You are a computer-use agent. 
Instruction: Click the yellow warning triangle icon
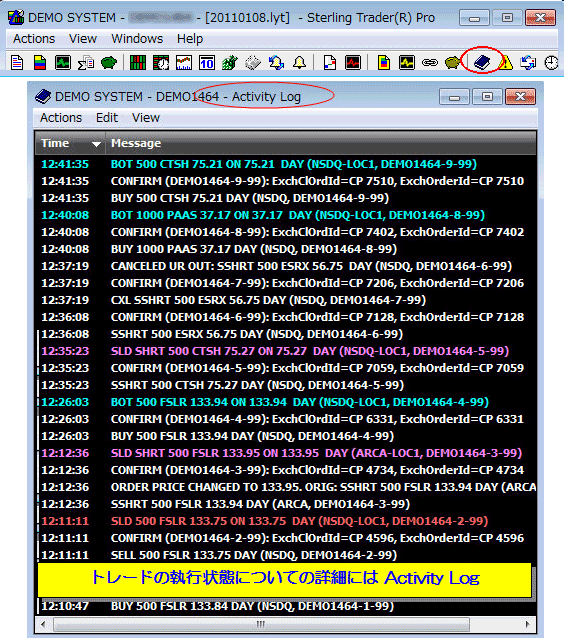click(x=505, y=63)
